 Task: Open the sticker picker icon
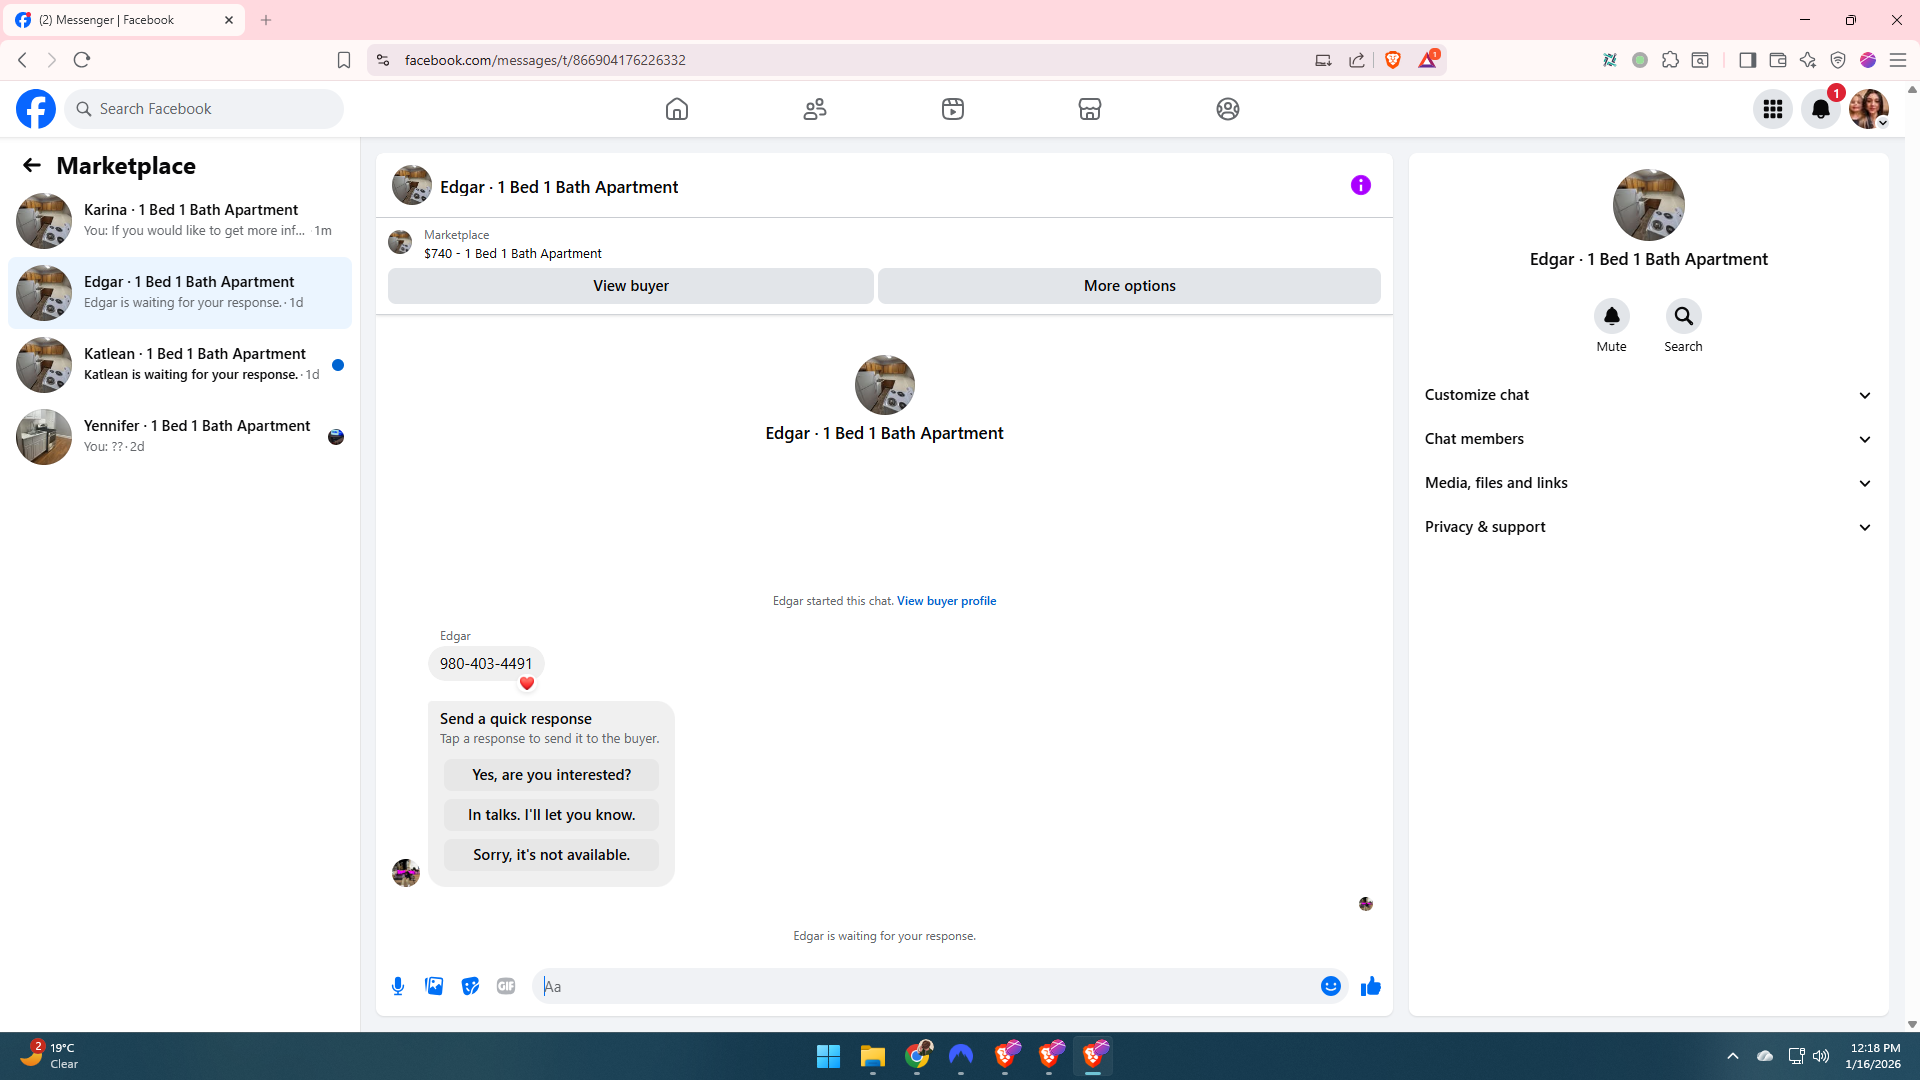pos(470,986)
